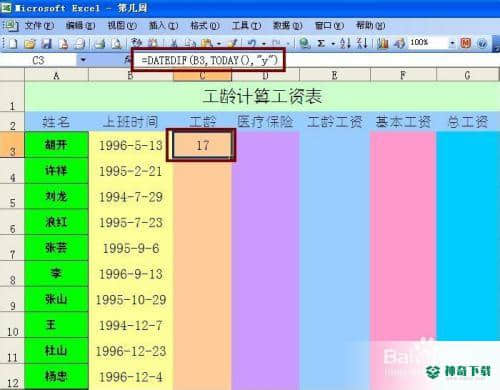Sort descending with Z-A icon
The width and height of the screenshot is (500, 390).
coord(362,43)
